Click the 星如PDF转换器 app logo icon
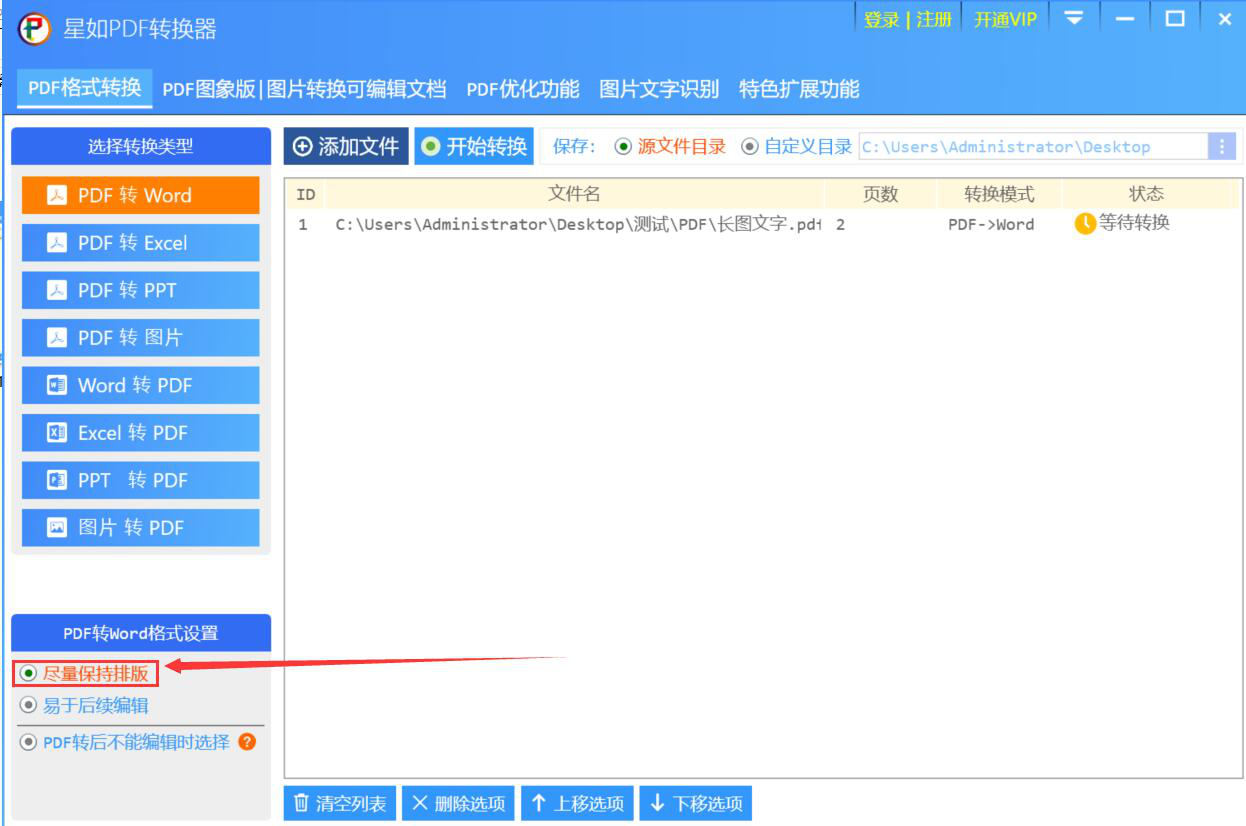The image size is (1246, 826). 34,28
